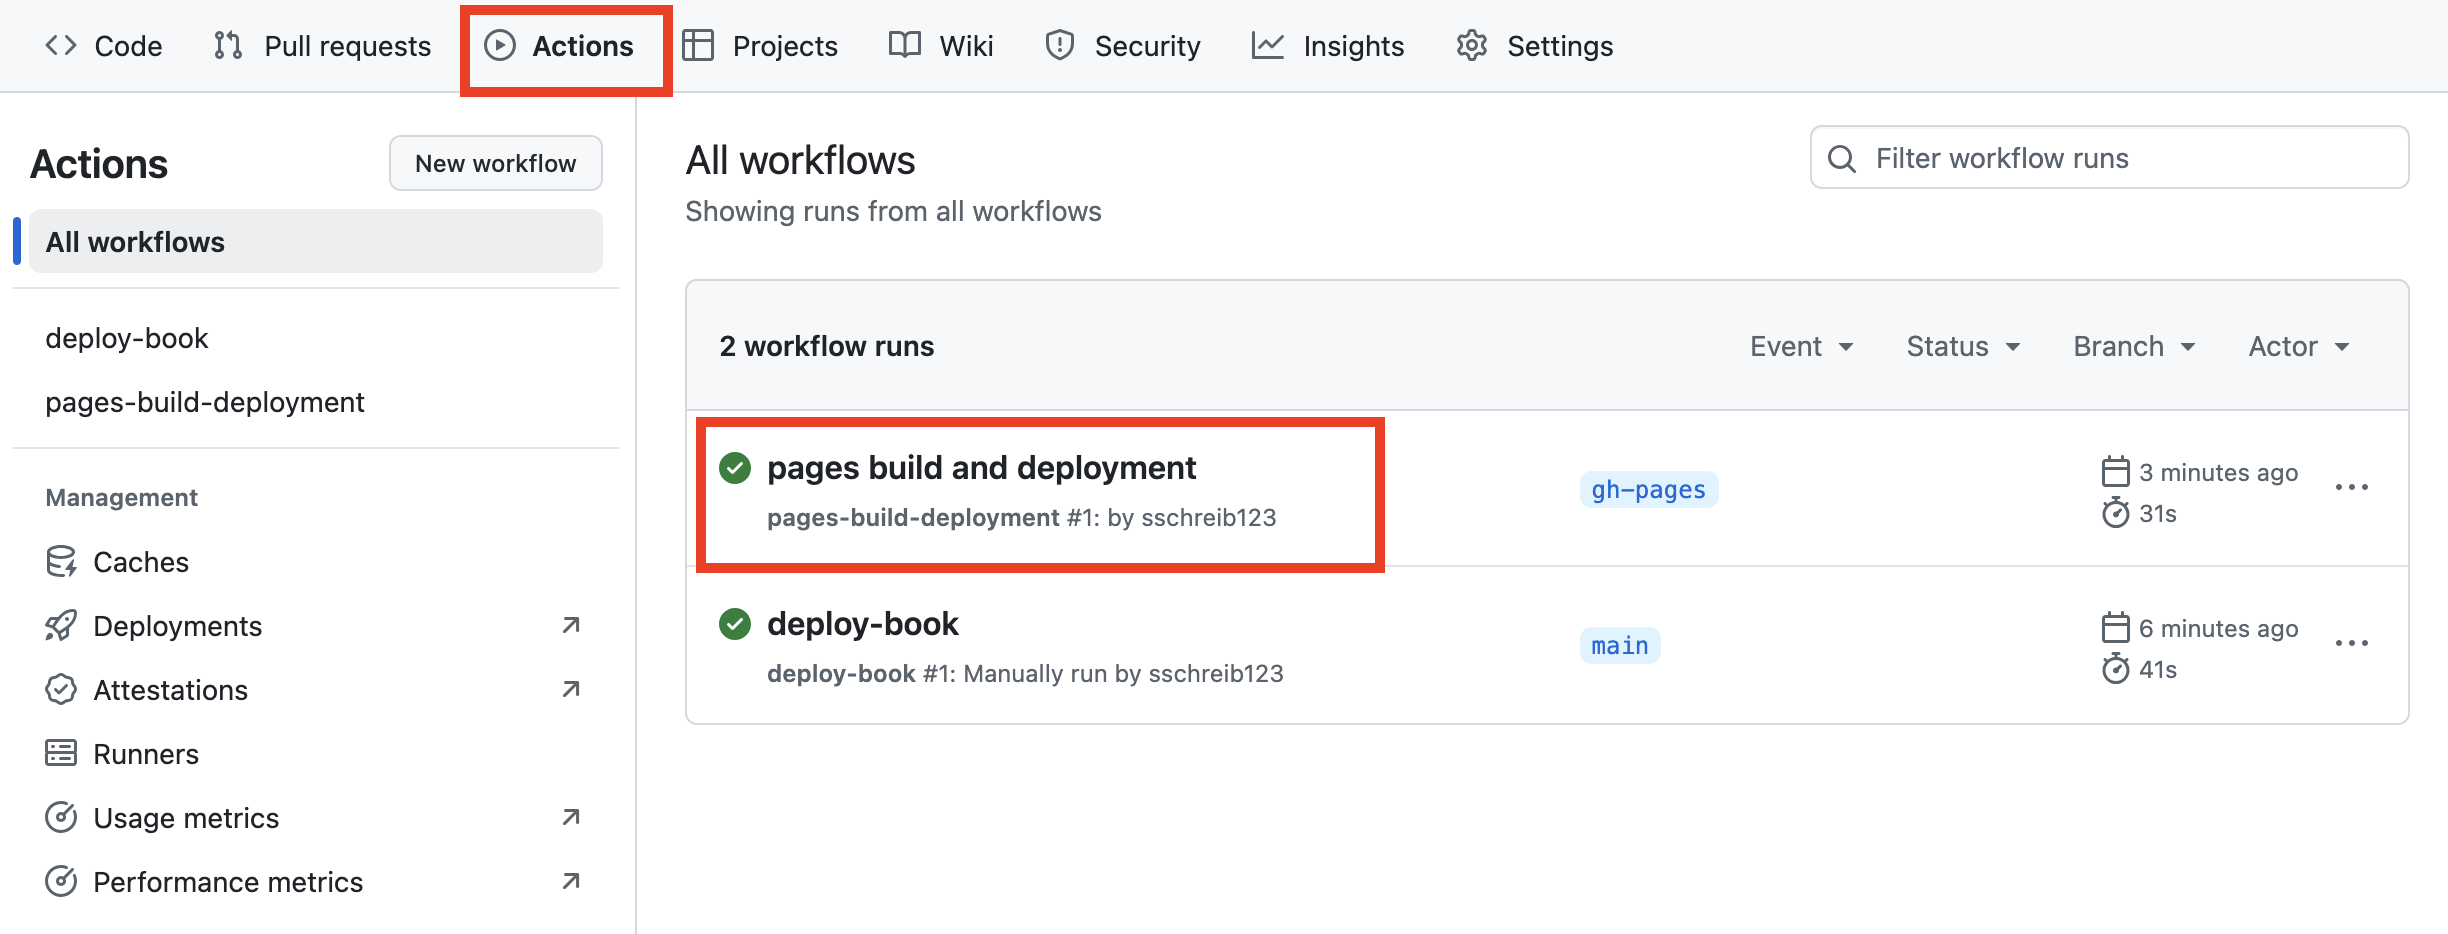
Task: Click the New workflow button
Action: (x=495, y=162)
